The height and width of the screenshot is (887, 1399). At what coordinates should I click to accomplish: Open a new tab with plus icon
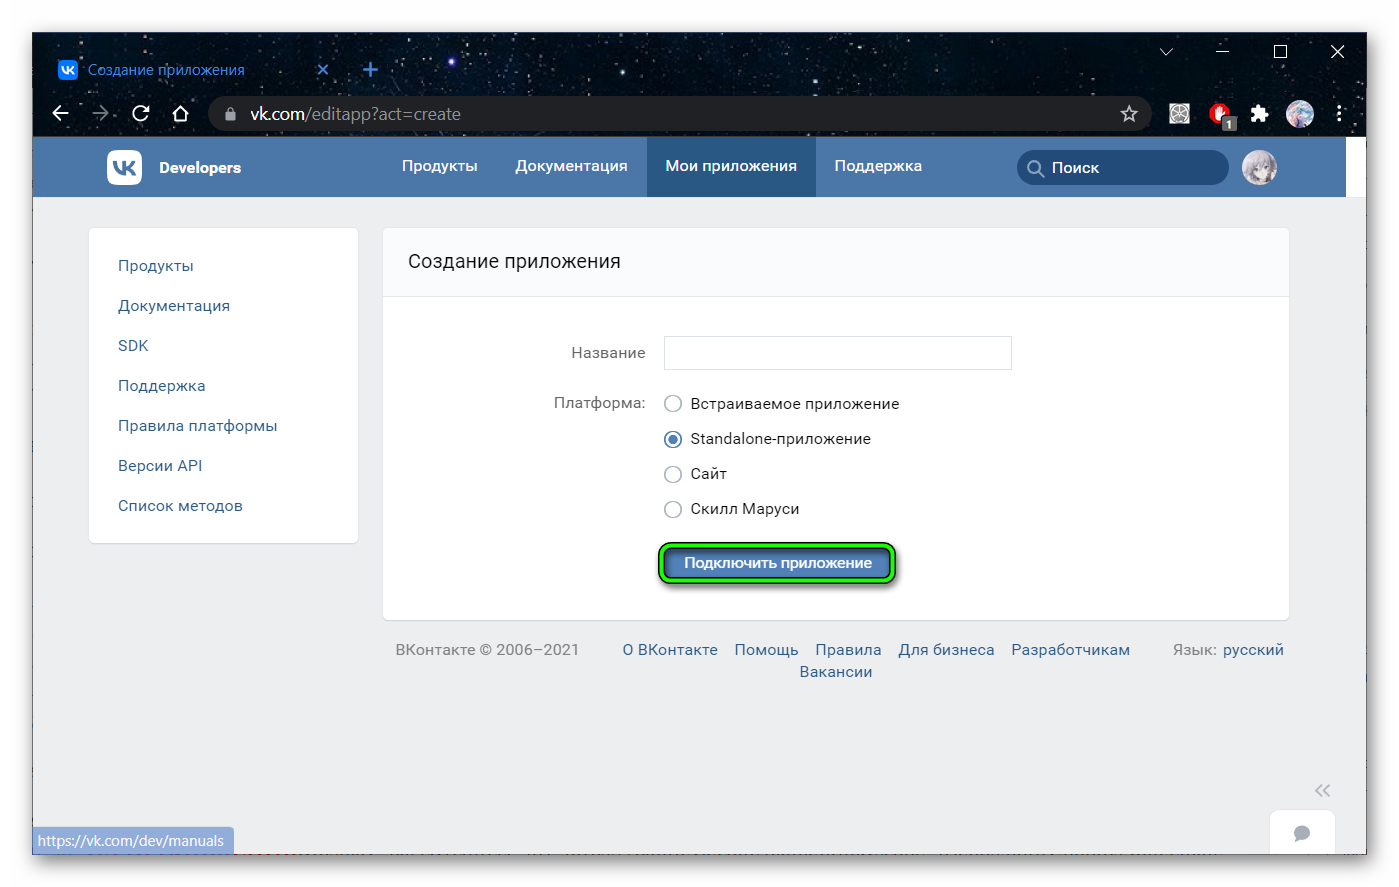pos(370,69)
